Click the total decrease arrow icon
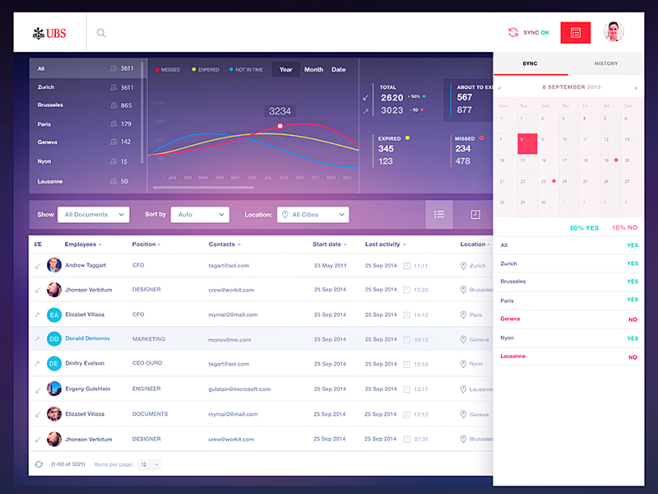The image size is (658, 494). 366,97
